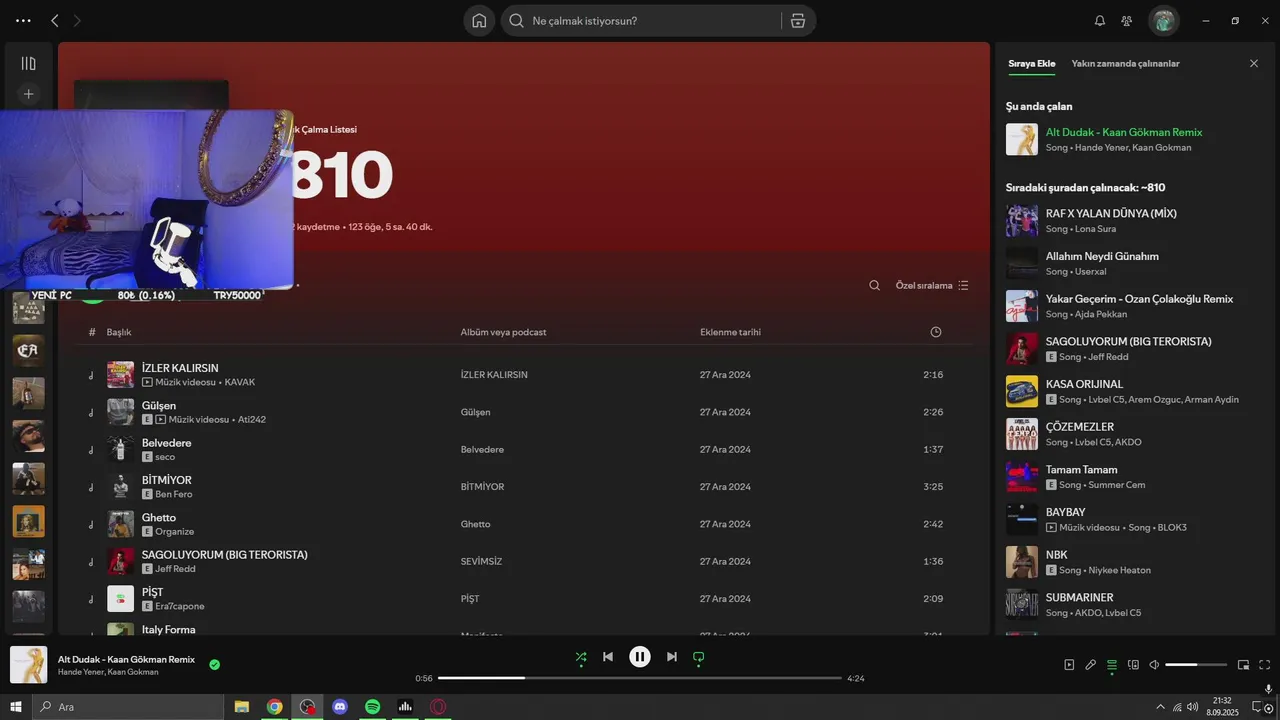
Task: Select SUBMARINER in queue
Action: click(x=1132, y=605)
